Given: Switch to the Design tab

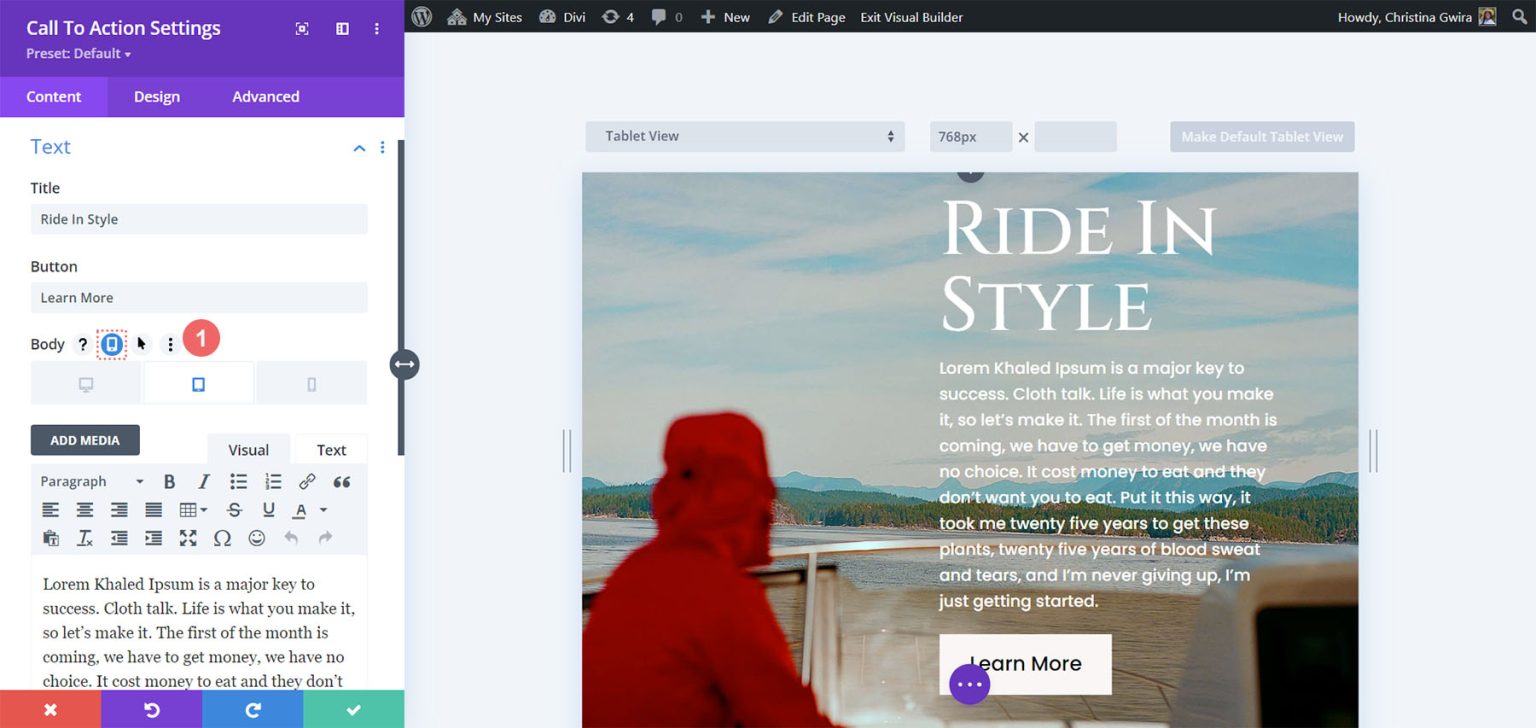Looking at the screenshot, I should coord(156,96).
